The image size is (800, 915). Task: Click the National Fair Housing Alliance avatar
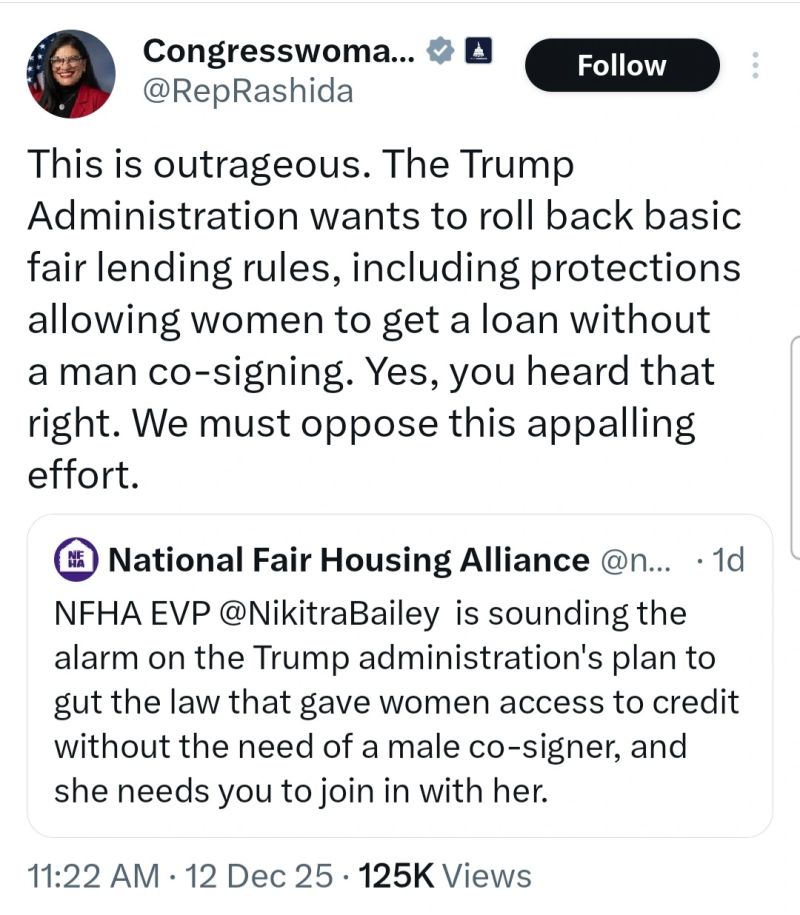coord(76,559)
